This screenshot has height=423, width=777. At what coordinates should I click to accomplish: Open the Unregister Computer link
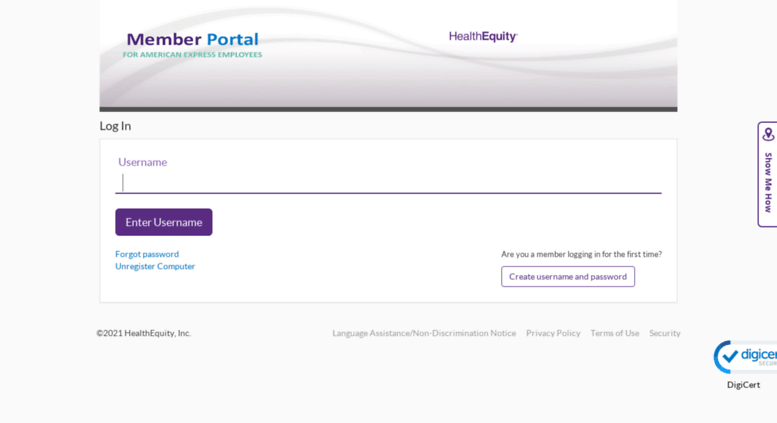point(155,266)
